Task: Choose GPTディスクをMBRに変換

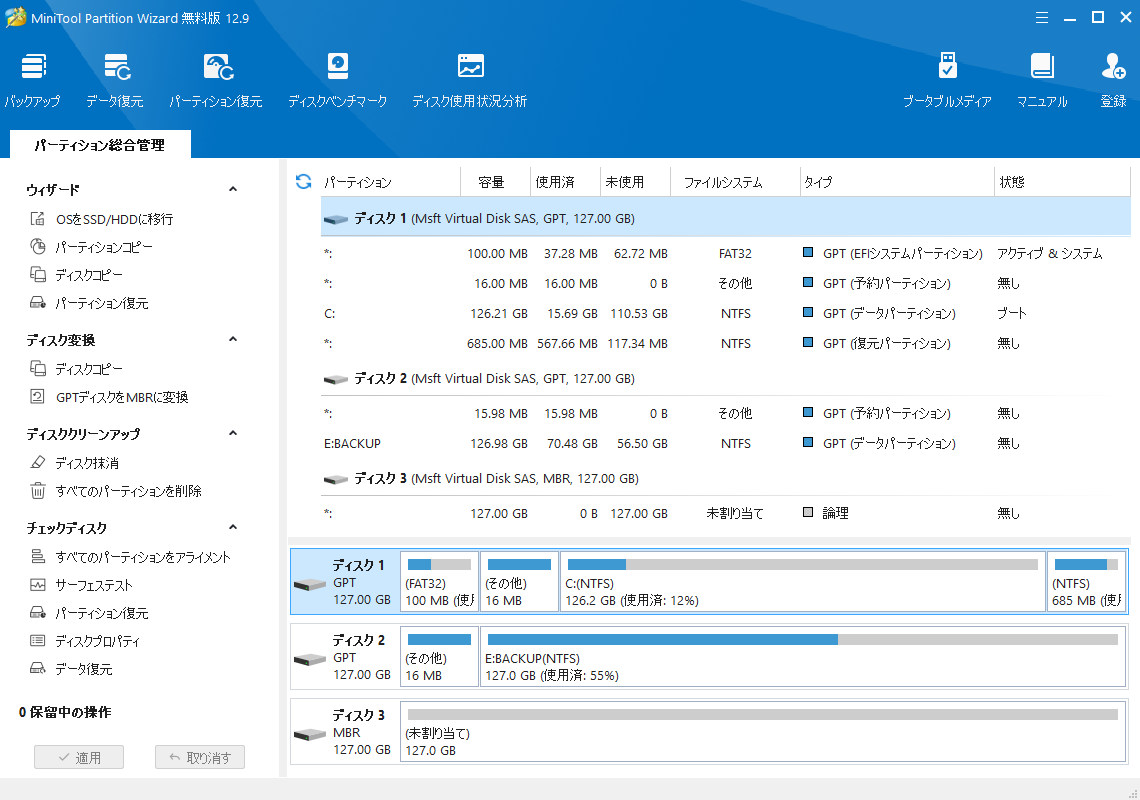Action: 109,397
